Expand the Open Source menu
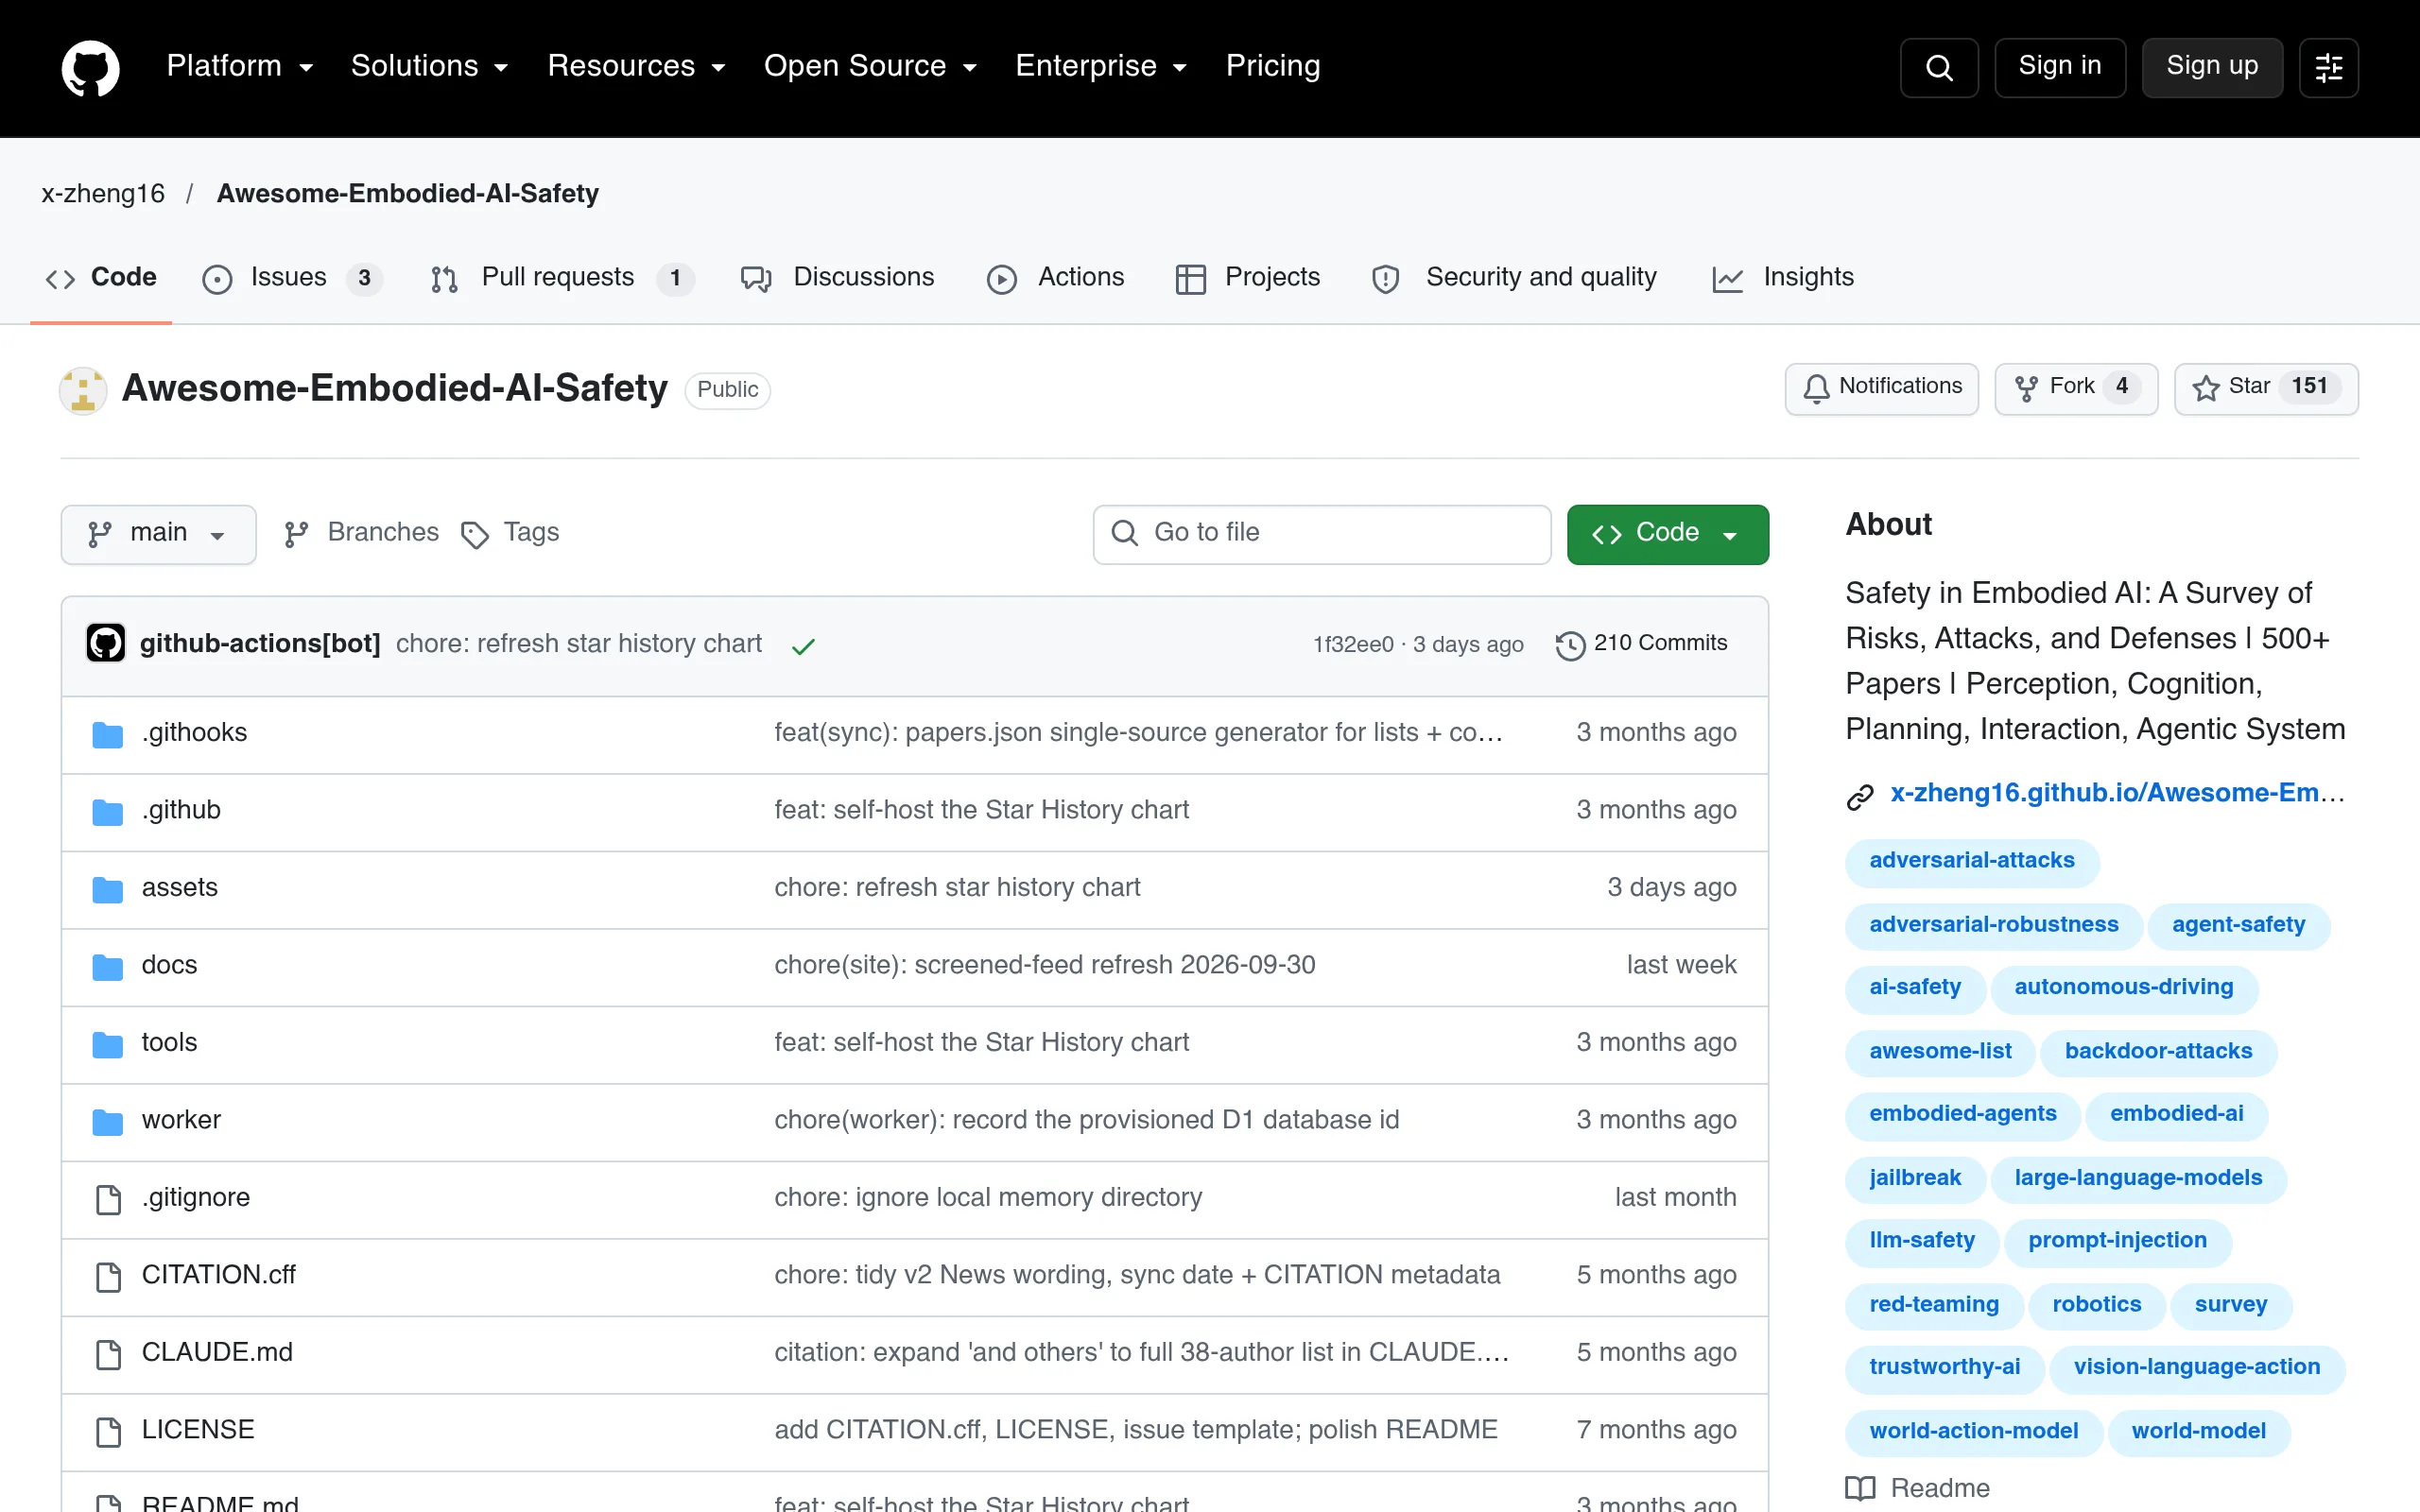This screenshot has height=1512, width=2420. tap(870, 66)
